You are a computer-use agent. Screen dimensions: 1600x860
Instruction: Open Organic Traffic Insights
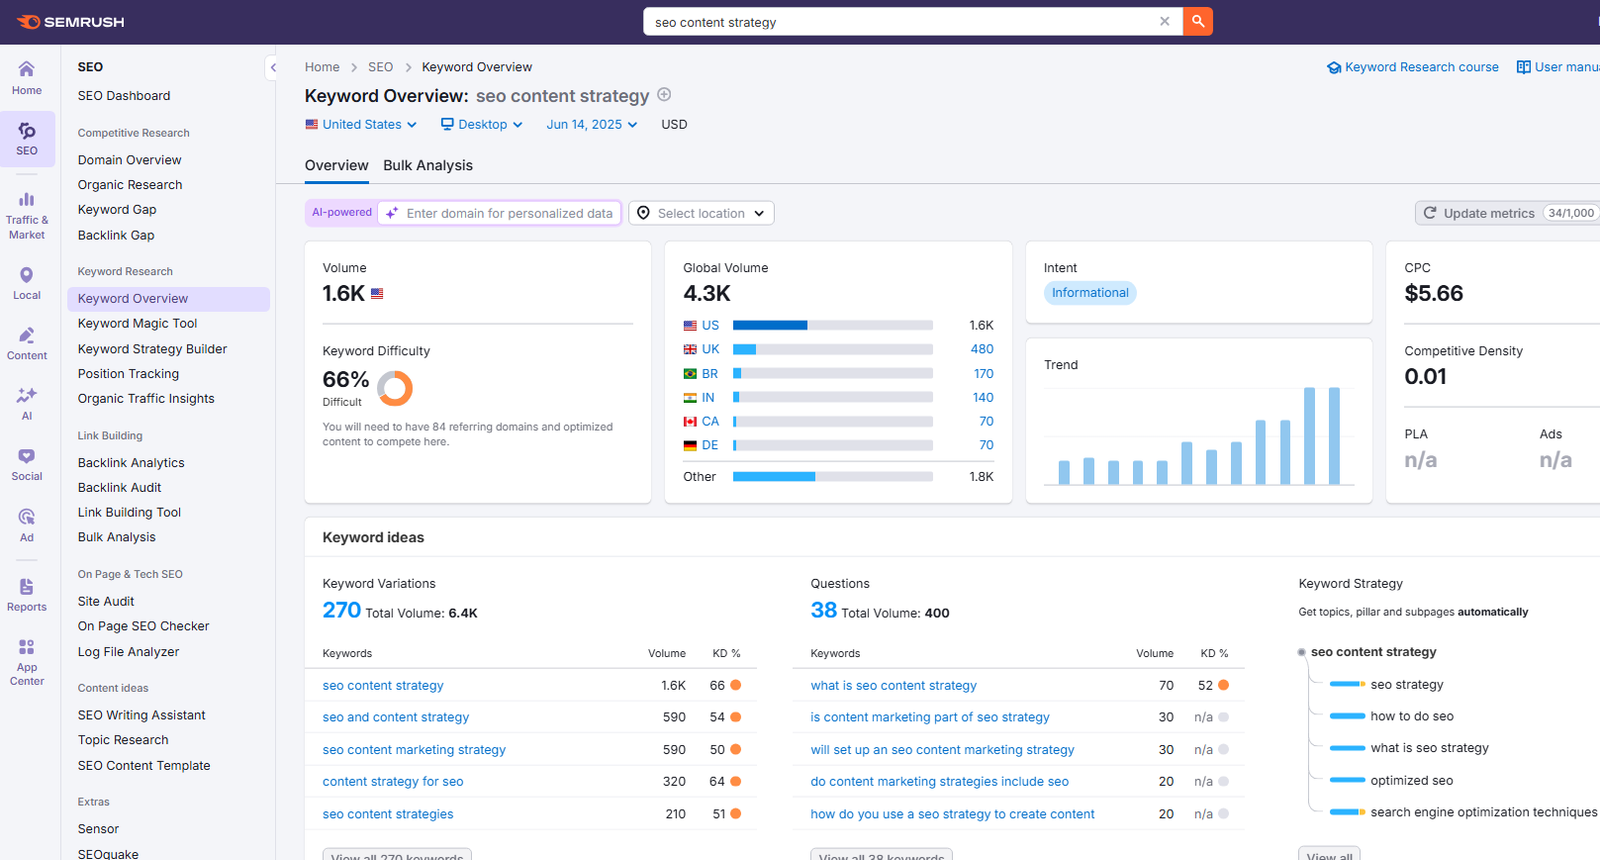point(146,399)
